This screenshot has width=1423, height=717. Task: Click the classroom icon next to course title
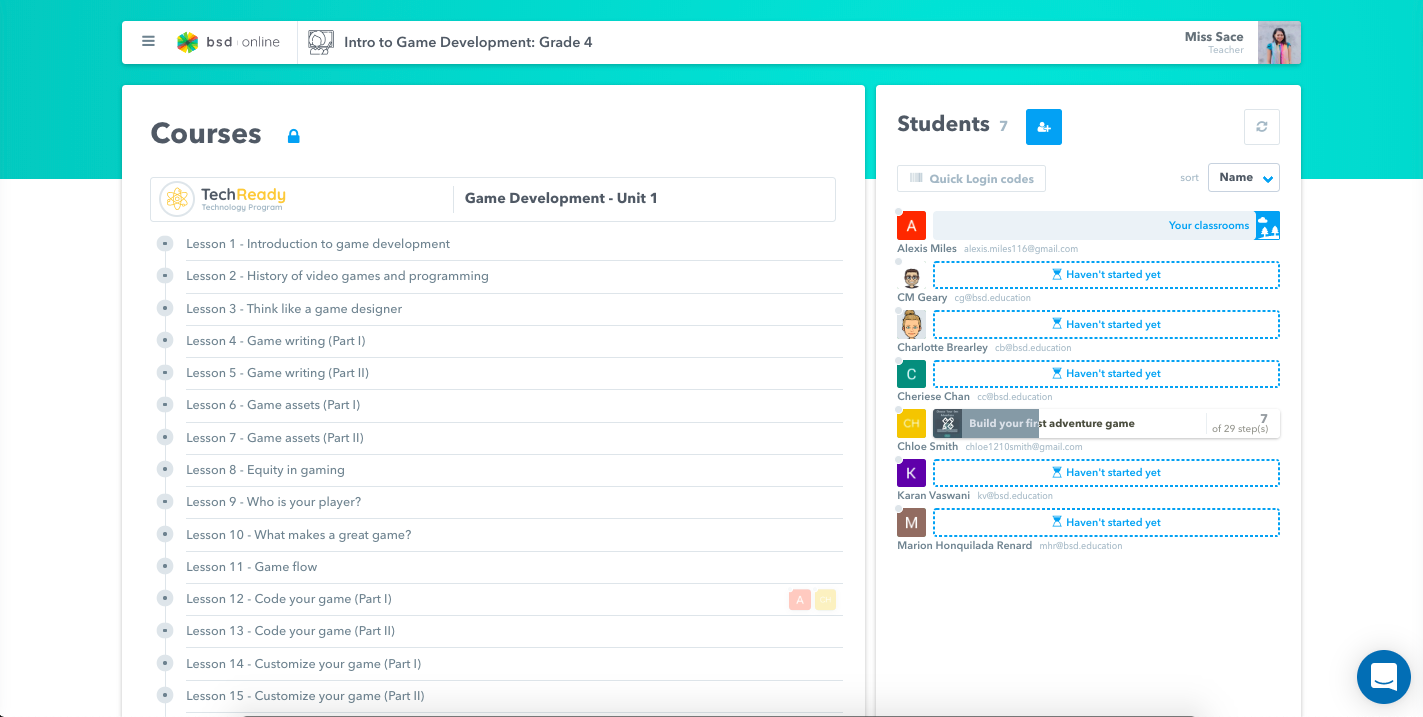pos(321,42)
